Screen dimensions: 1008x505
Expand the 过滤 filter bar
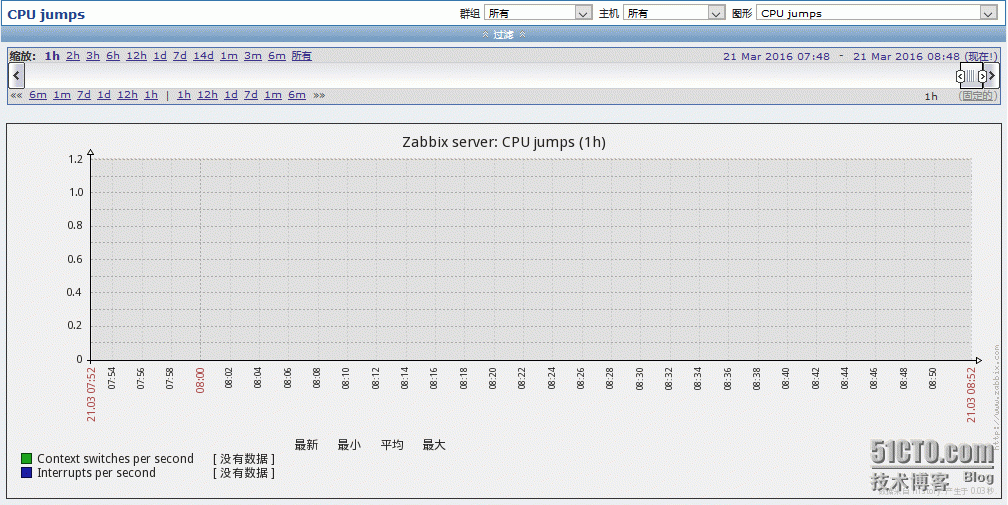pos(503,35)
